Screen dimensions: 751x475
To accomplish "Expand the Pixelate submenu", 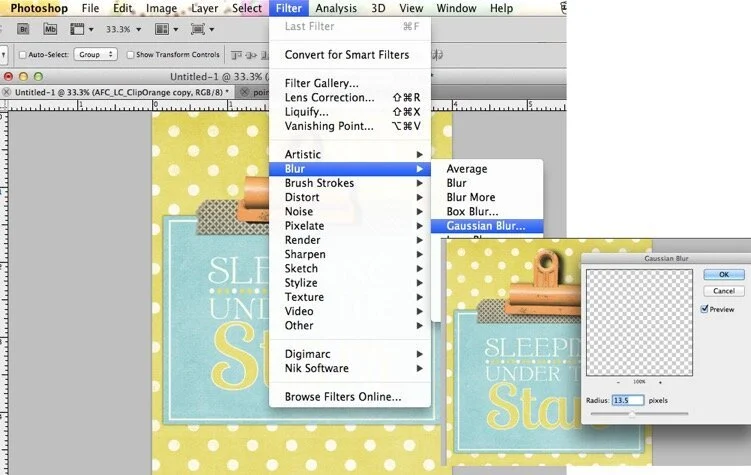I will tap(350, 226).
